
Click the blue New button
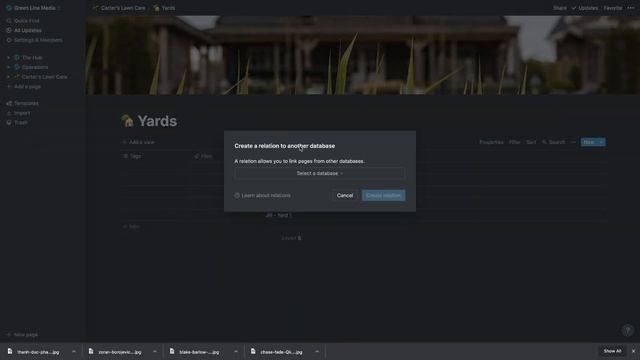[589, 142]
